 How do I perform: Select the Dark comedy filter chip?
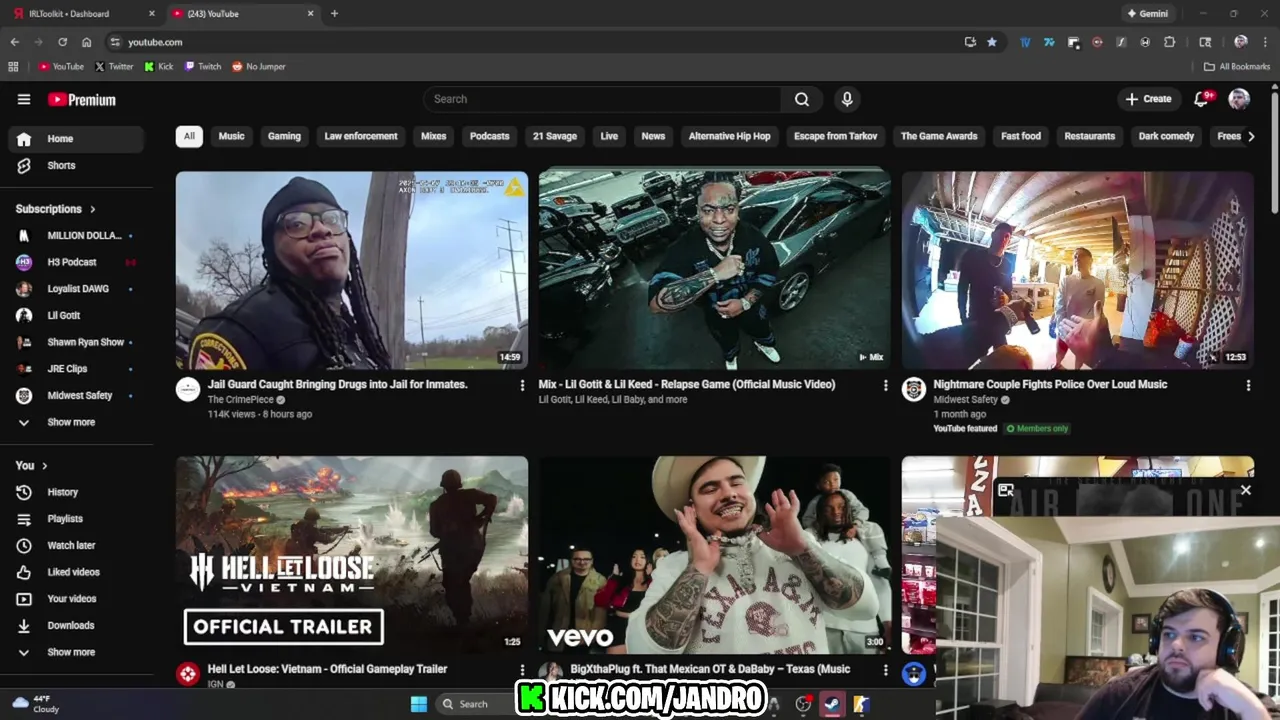[x=1166, y=136]
